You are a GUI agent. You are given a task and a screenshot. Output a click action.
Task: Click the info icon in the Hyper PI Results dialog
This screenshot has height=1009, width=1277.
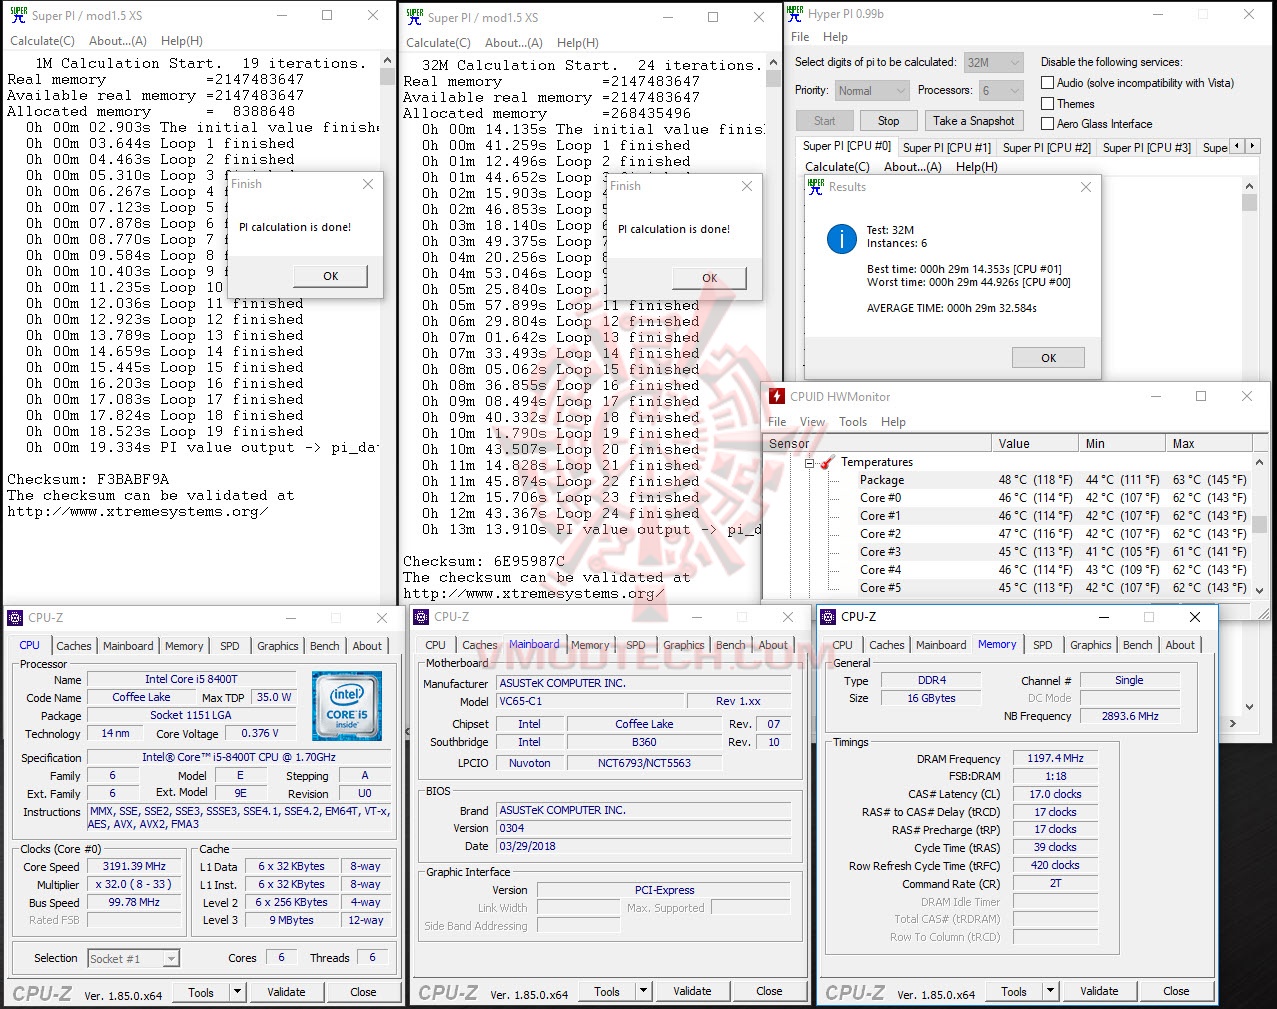[841, 238]
